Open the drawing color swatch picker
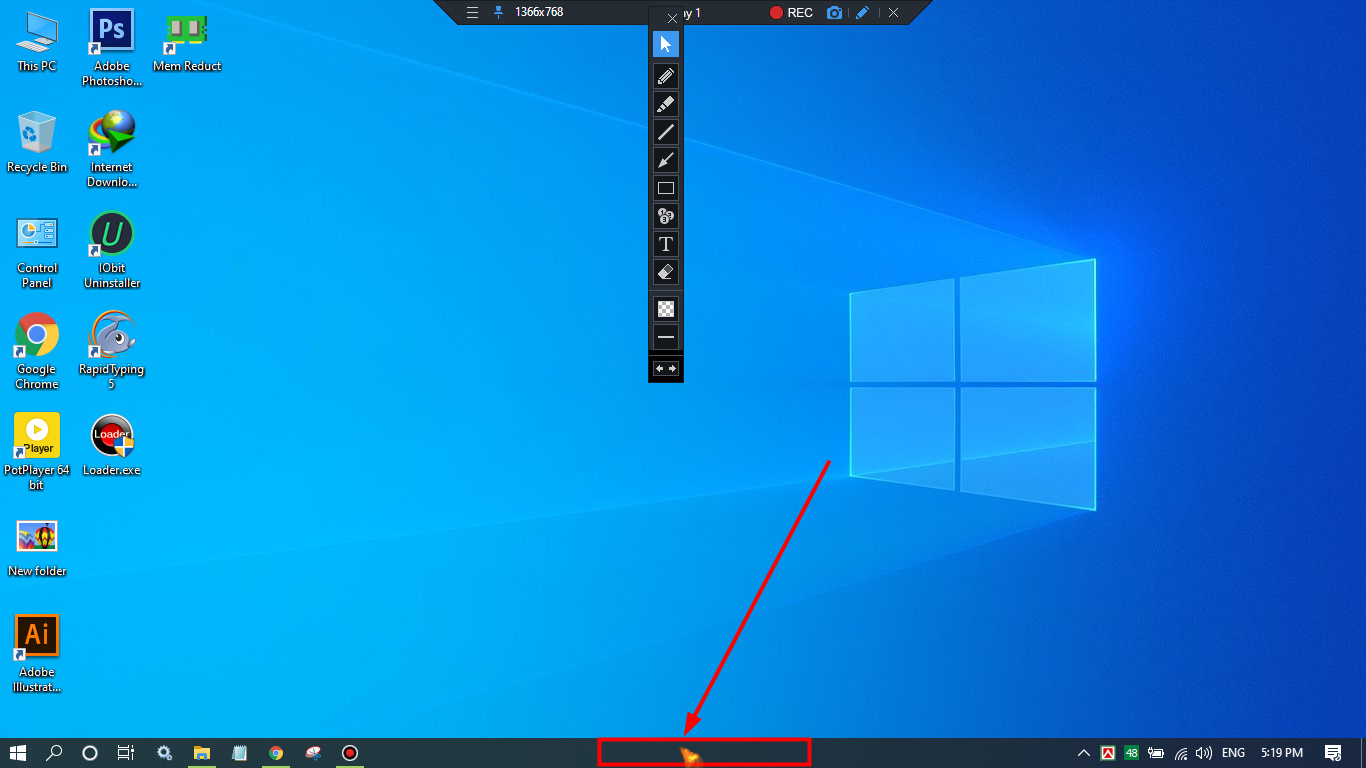 (x=665, y=309)
